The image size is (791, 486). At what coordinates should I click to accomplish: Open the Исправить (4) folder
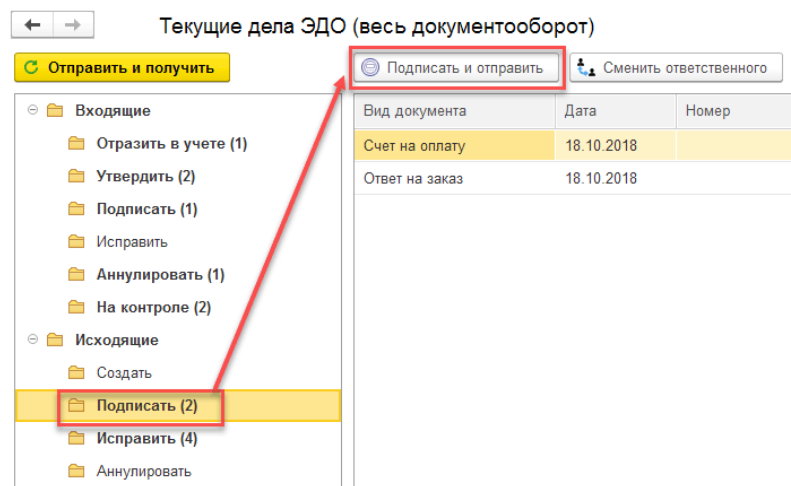click(x=147, y=439)
